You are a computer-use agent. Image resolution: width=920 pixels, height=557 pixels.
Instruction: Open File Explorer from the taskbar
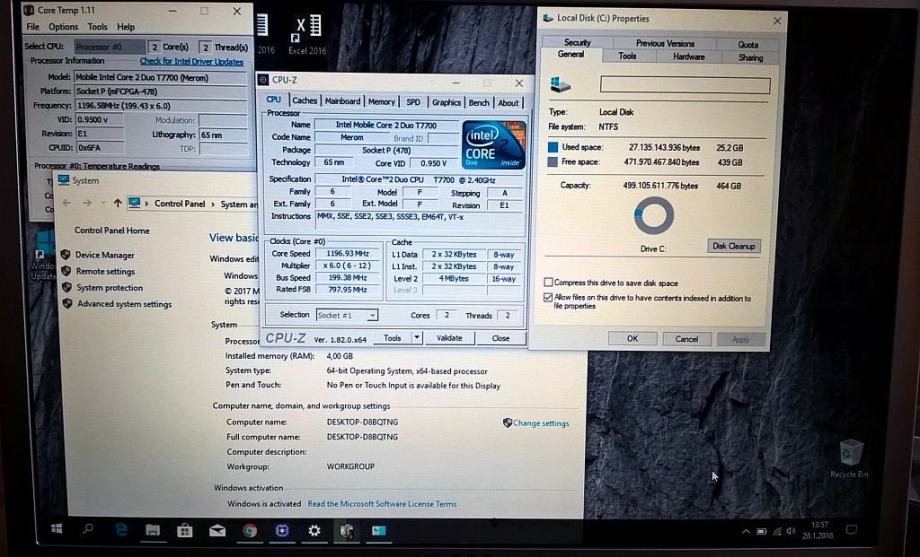click(x=153, y=531)
